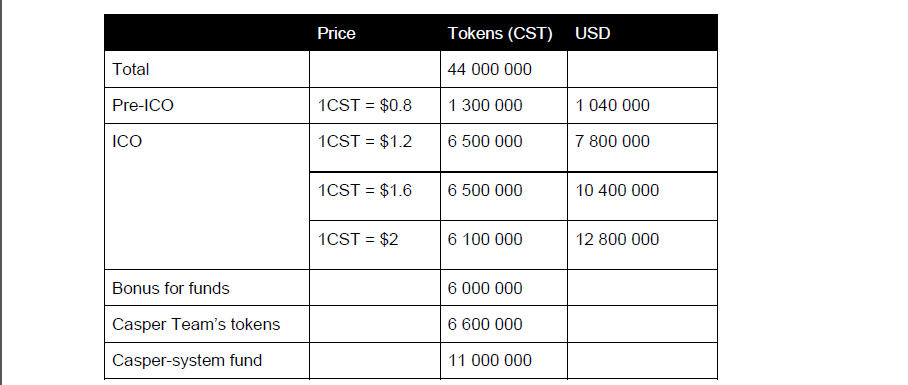Click the 1CST = $1.2 price cell
This screenshot has width=908, height=385.
point(365,141)
